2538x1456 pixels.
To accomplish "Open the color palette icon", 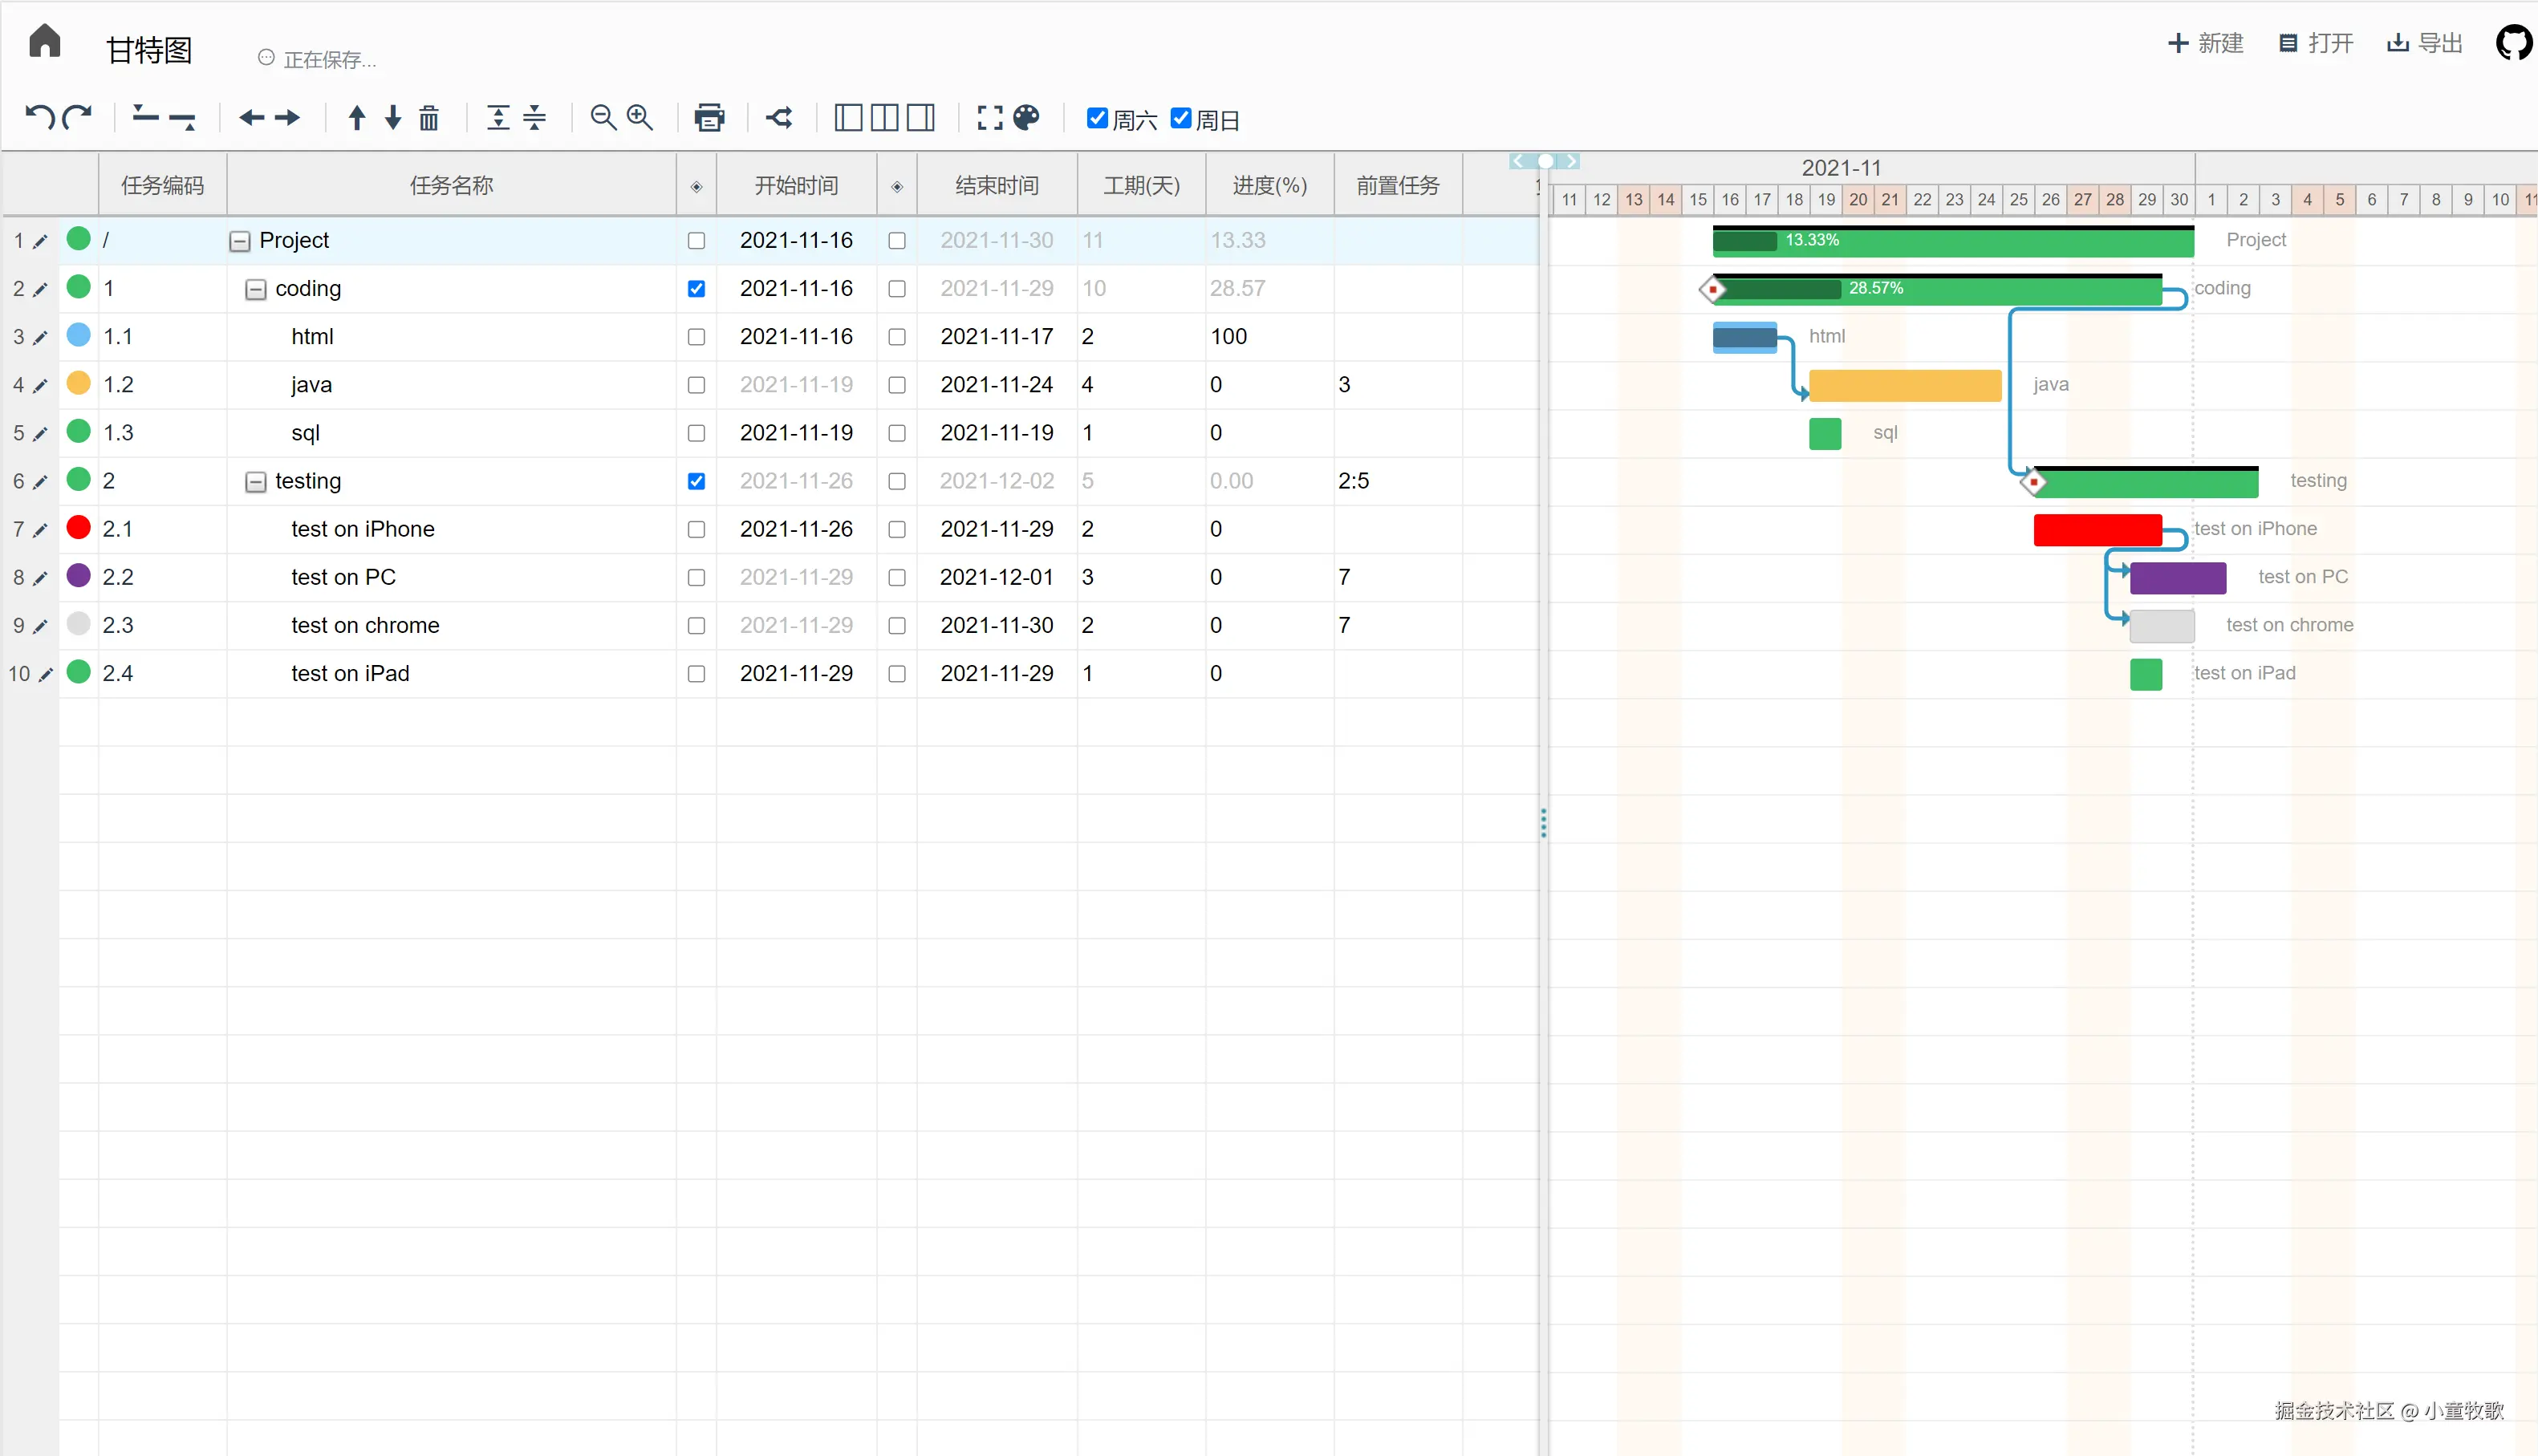I will tap(1026, 118).
